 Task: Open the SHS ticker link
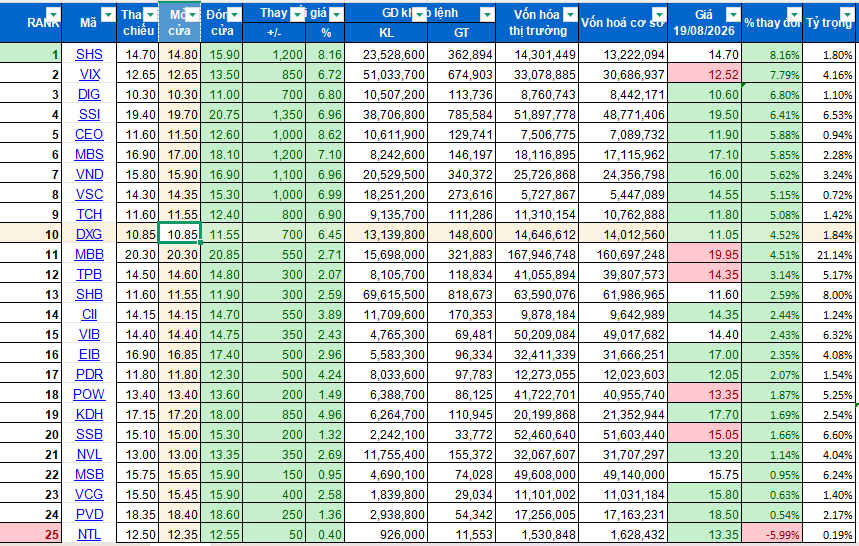(x=89, y=54)
